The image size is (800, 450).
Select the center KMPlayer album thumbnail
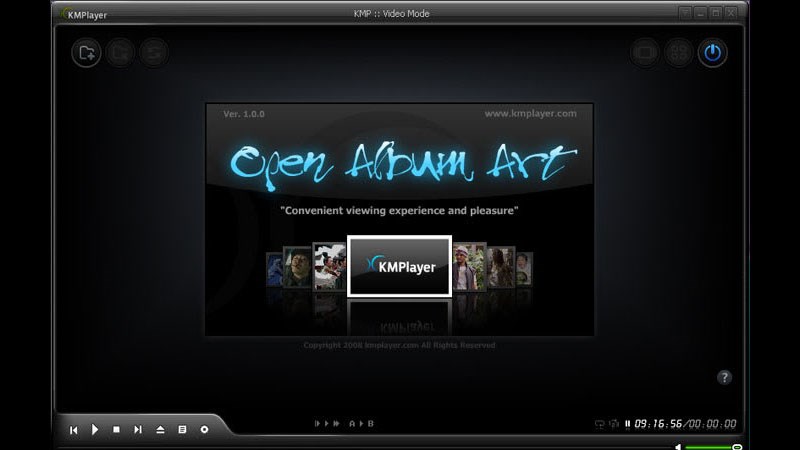point(399,266)
